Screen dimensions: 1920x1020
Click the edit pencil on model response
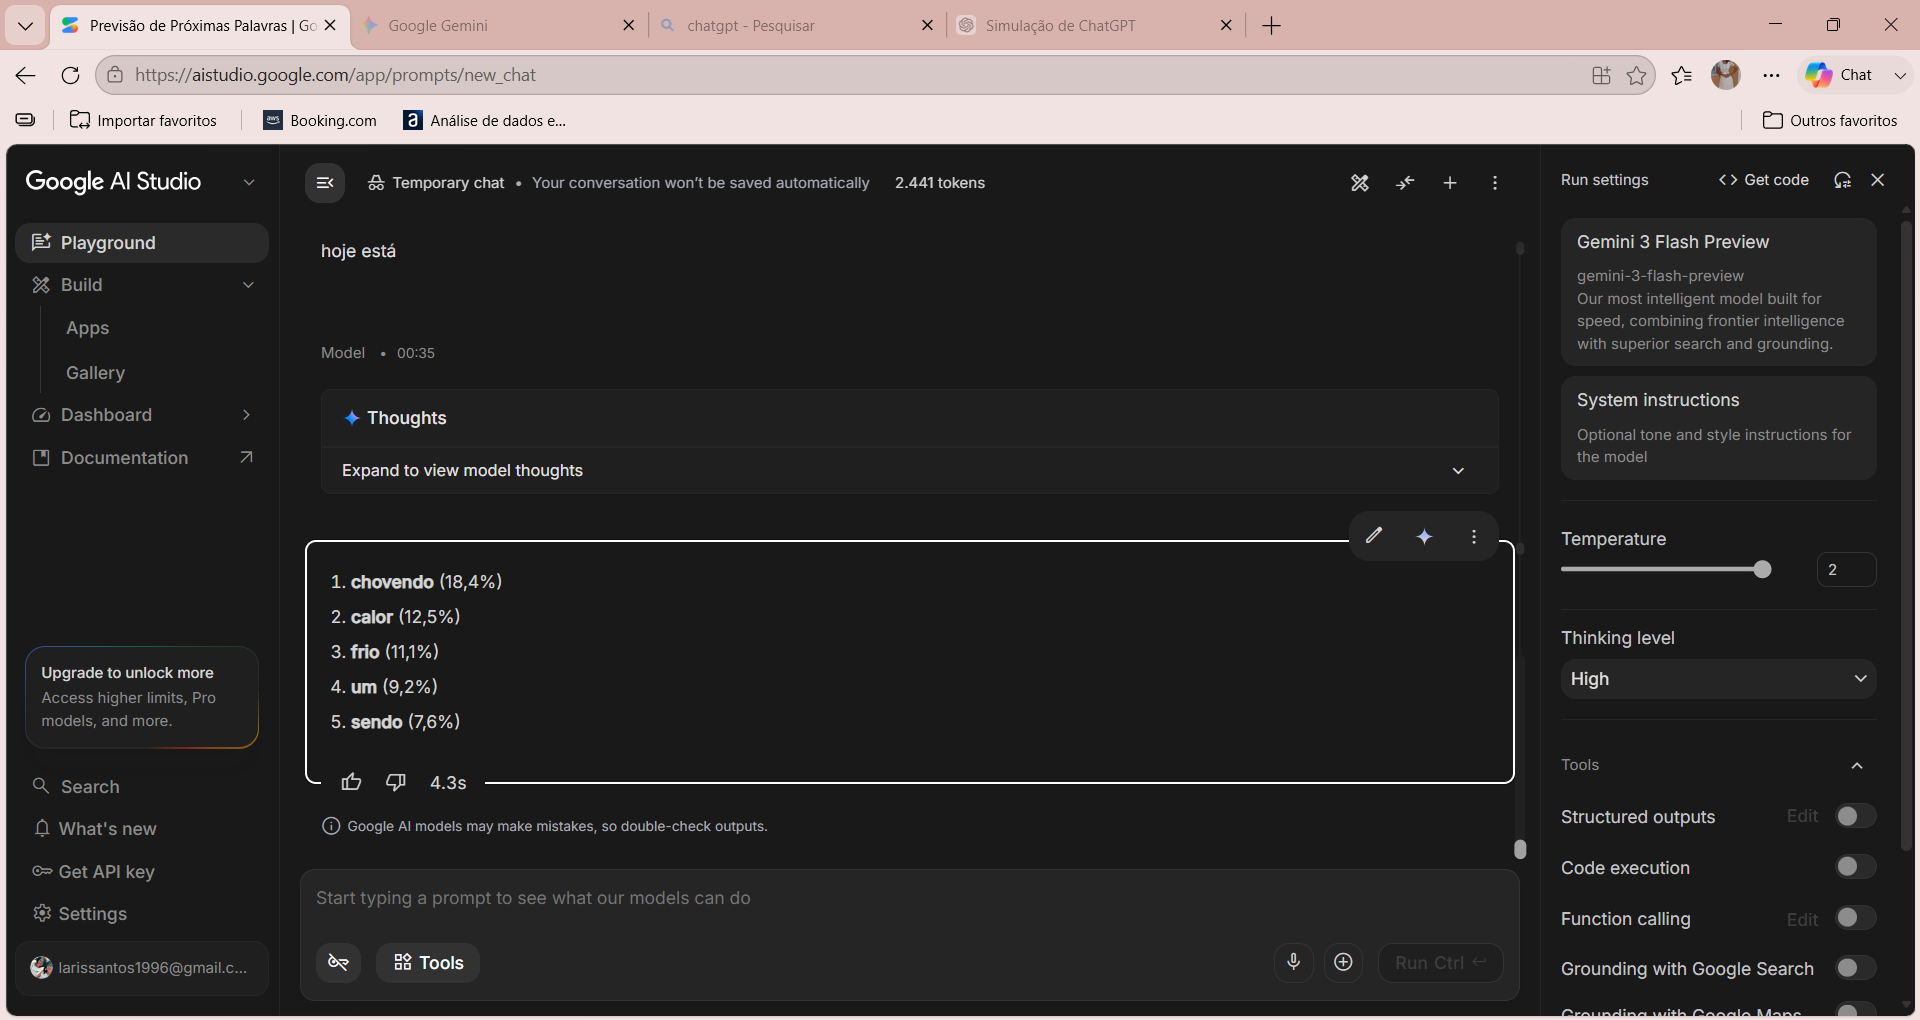[x=1374, y=536]
